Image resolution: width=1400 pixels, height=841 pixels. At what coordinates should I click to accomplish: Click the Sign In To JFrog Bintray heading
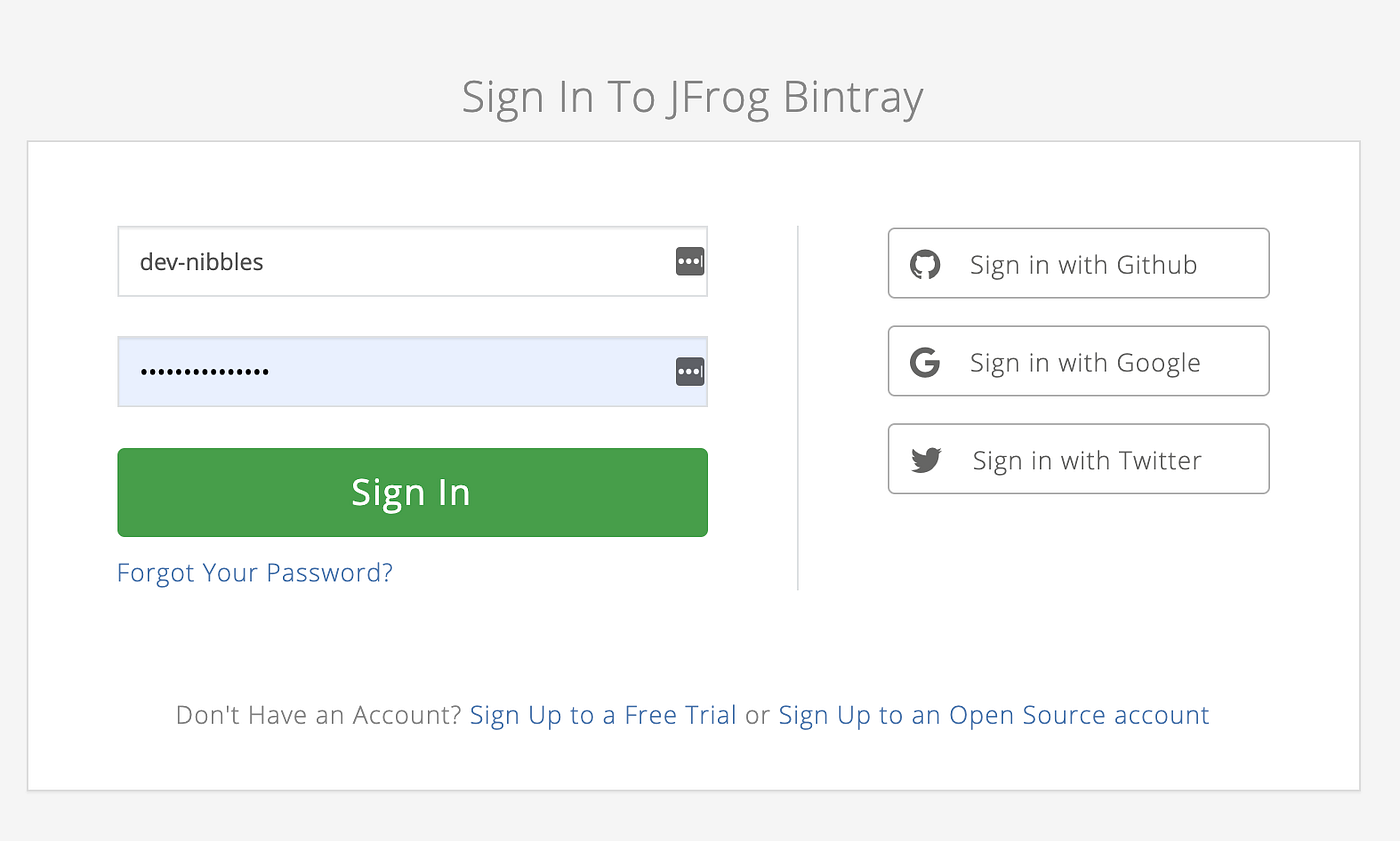point(692,97)
